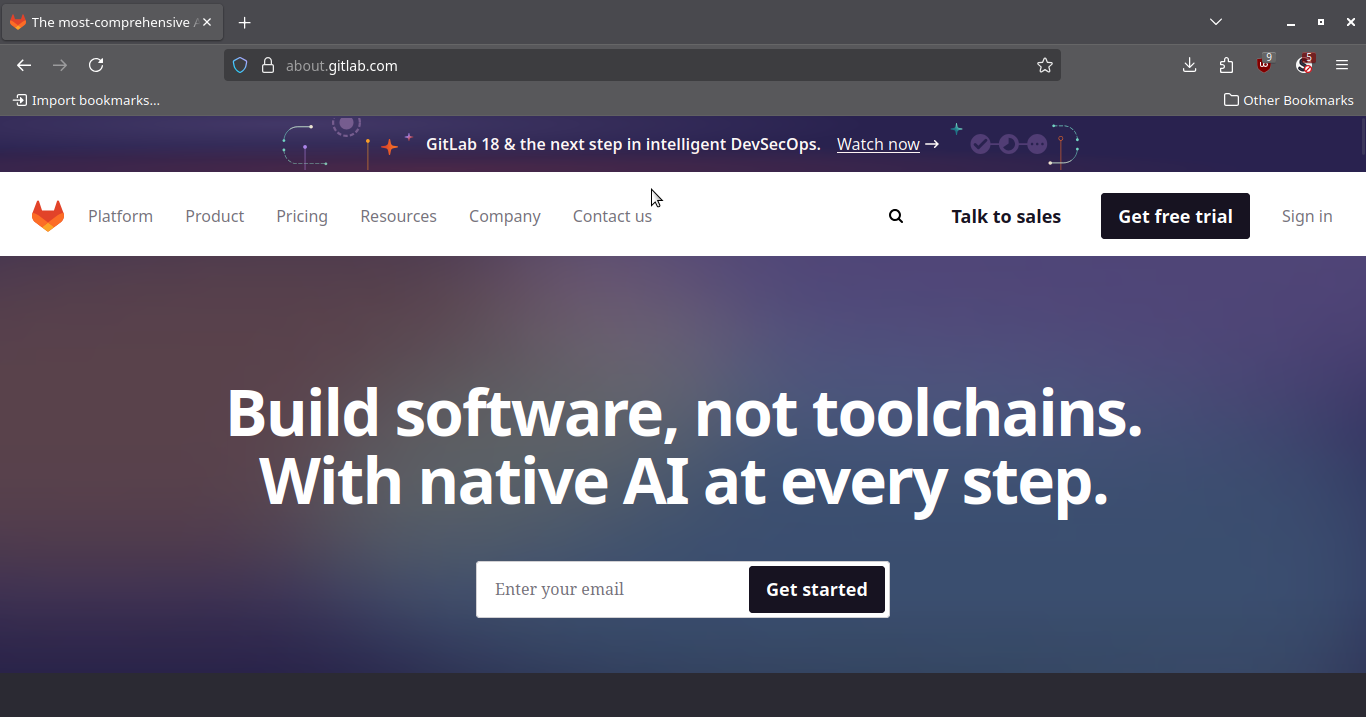Reload the page using the refresh icon
Screen dimensions: 1366x717
96,66
